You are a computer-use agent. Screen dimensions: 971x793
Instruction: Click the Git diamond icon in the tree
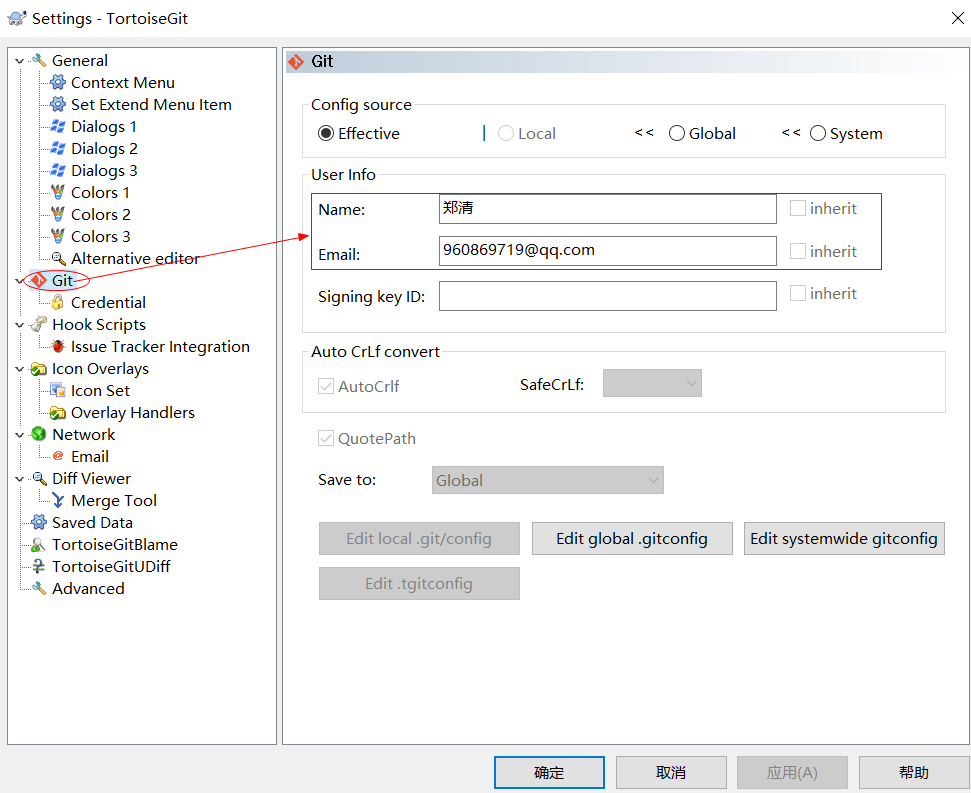click(39, 280)
